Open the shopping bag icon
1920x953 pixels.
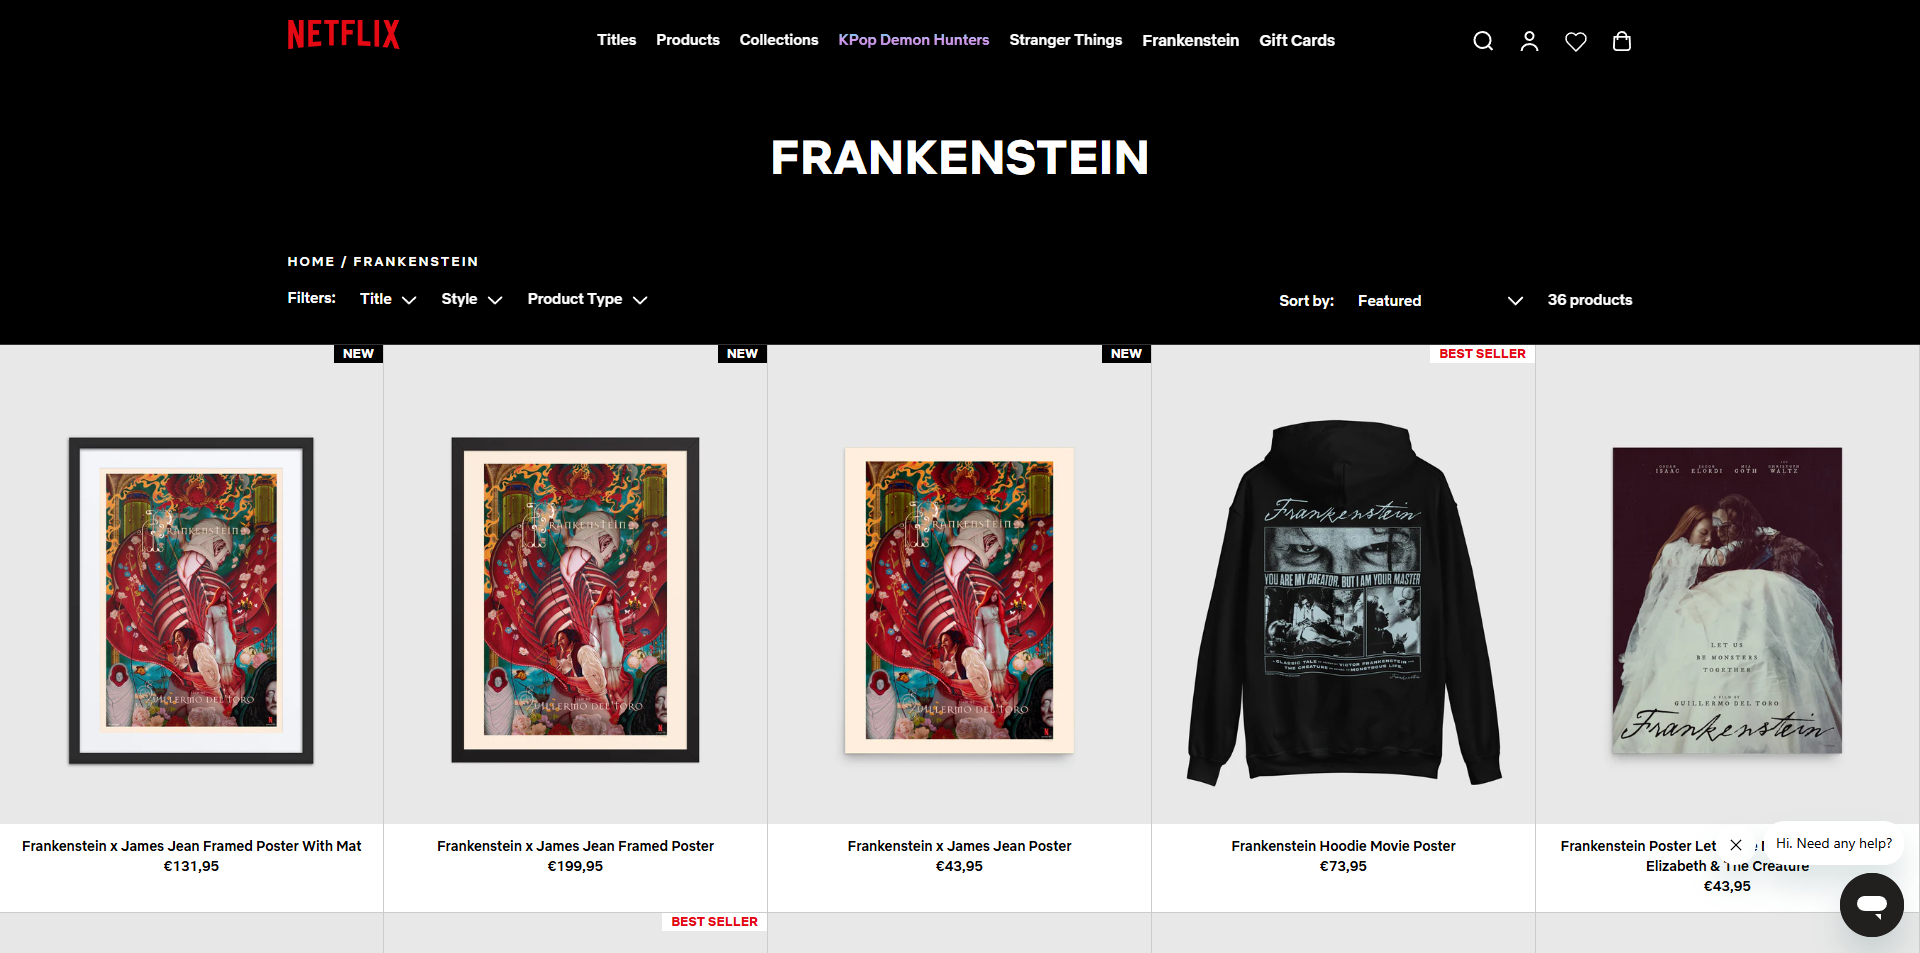coord(1622,41)
